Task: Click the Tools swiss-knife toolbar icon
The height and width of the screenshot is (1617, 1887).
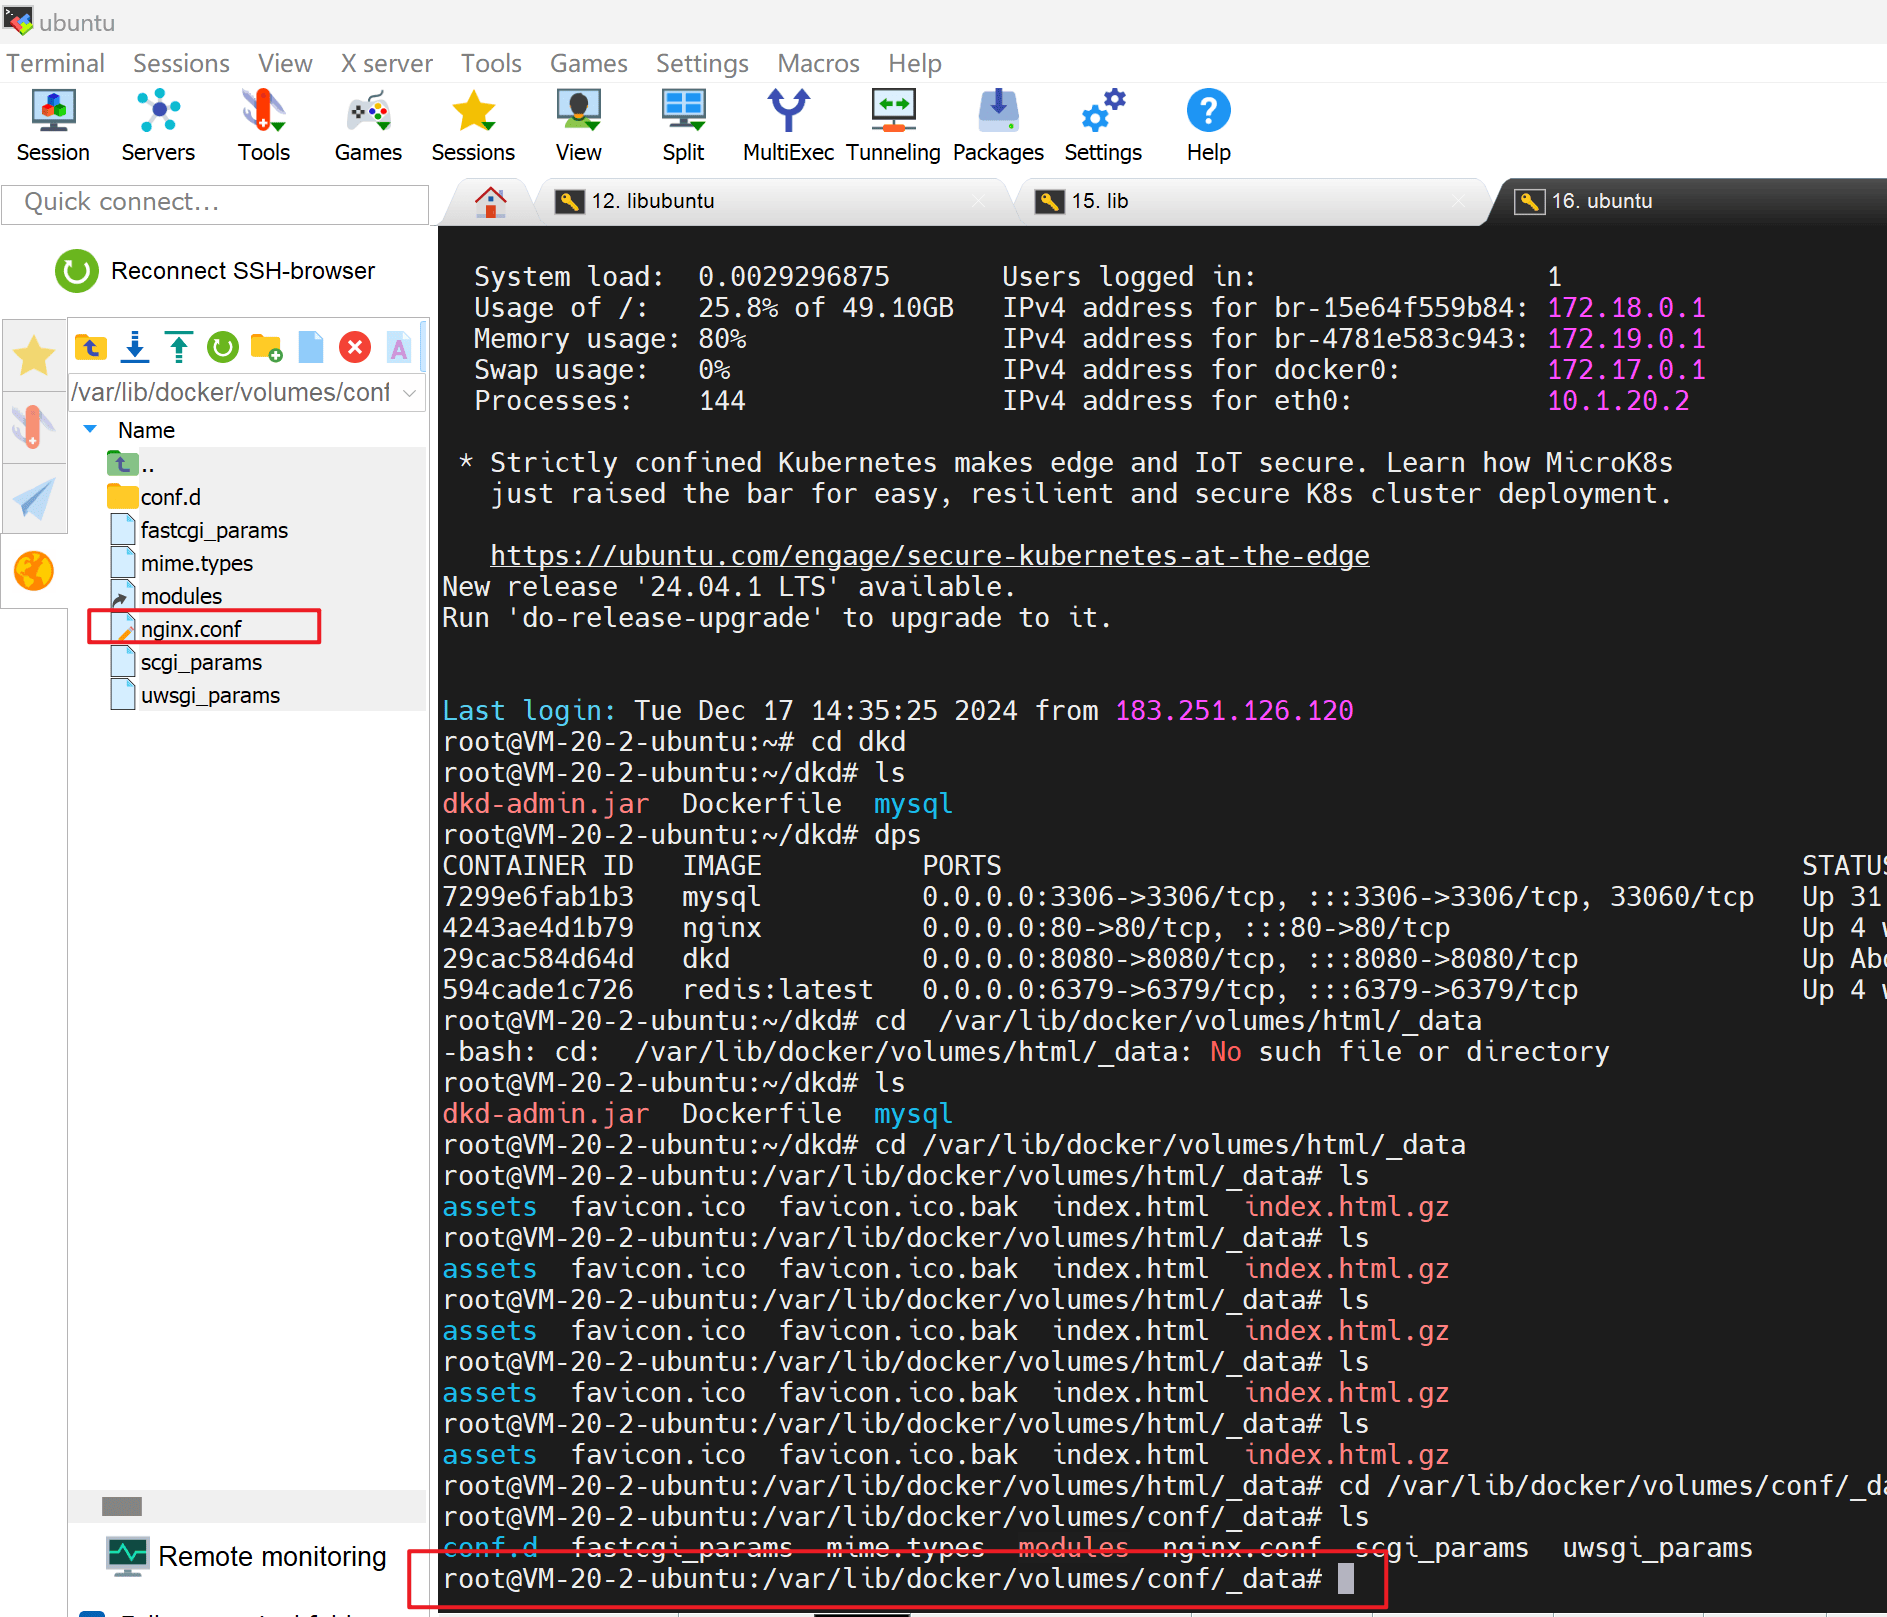Action: 264,125
